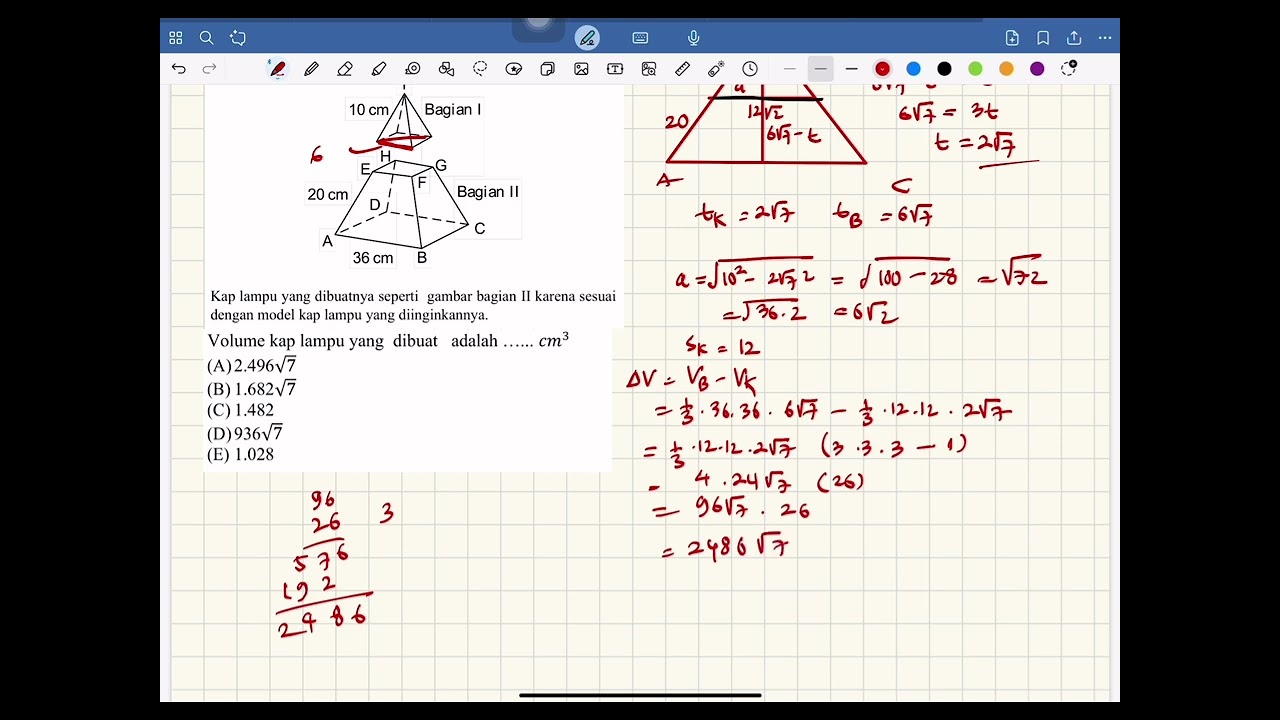1280x720 pixels.
Task: Pick the purple pen color
Action: pos(1037,69)
